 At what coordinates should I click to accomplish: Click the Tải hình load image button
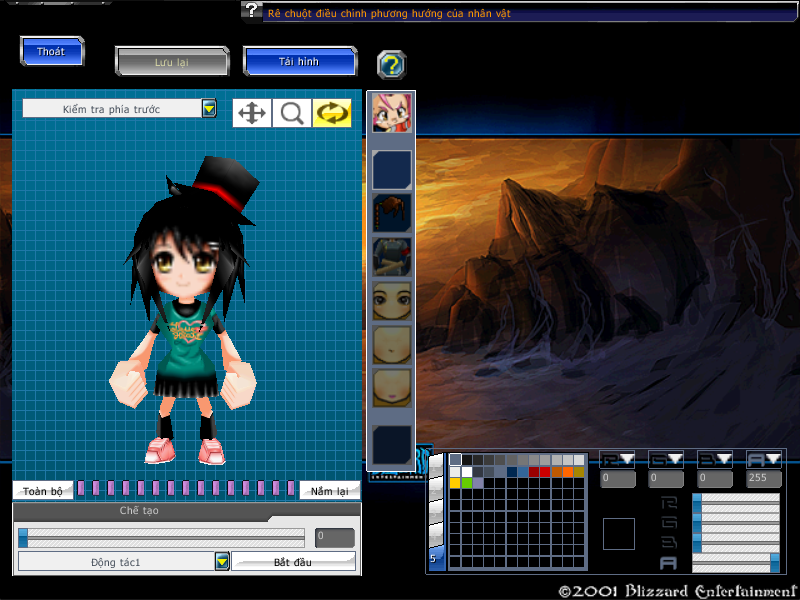point(299,62)
